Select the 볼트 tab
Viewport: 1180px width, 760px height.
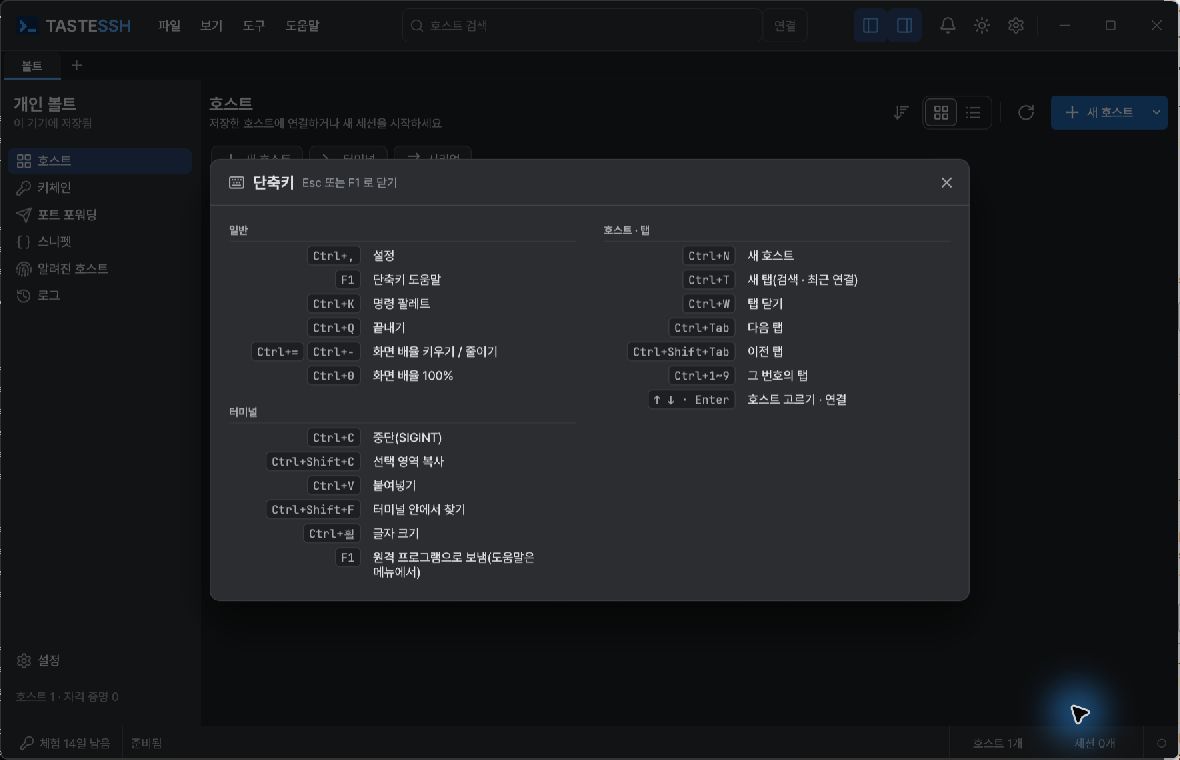click(x=32, y=65)
